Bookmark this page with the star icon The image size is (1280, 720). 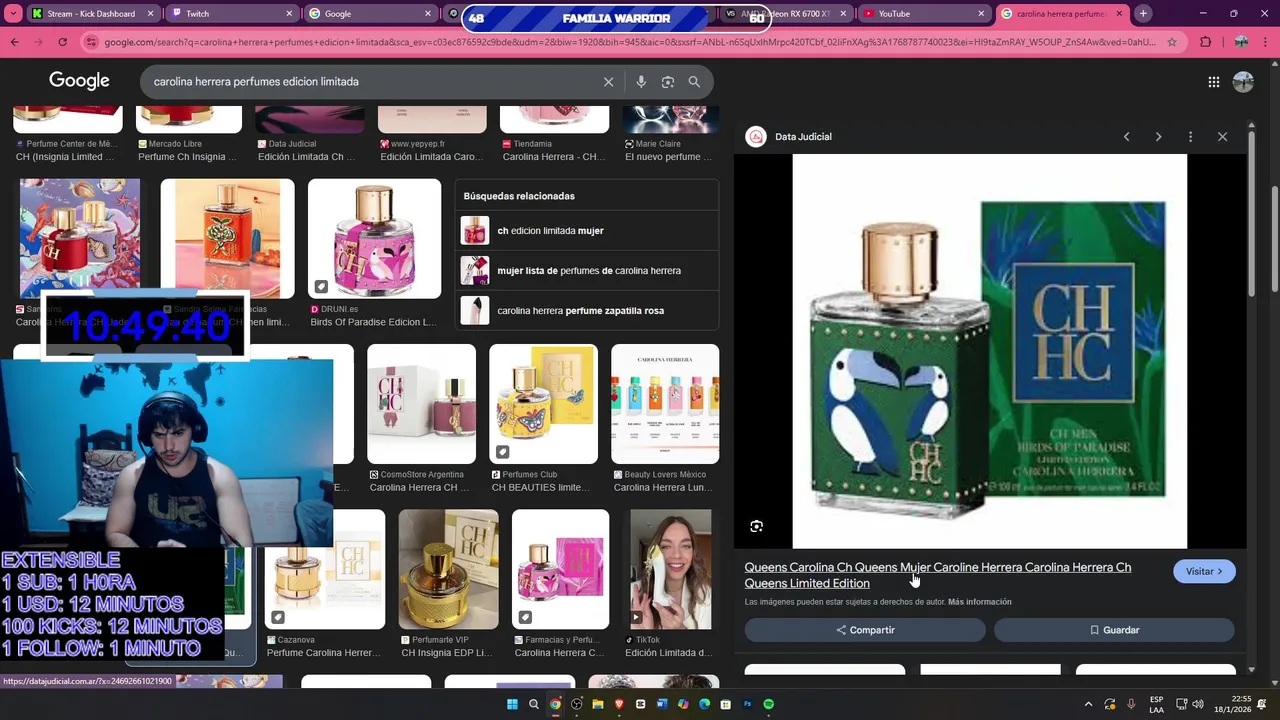[1171, 42]
